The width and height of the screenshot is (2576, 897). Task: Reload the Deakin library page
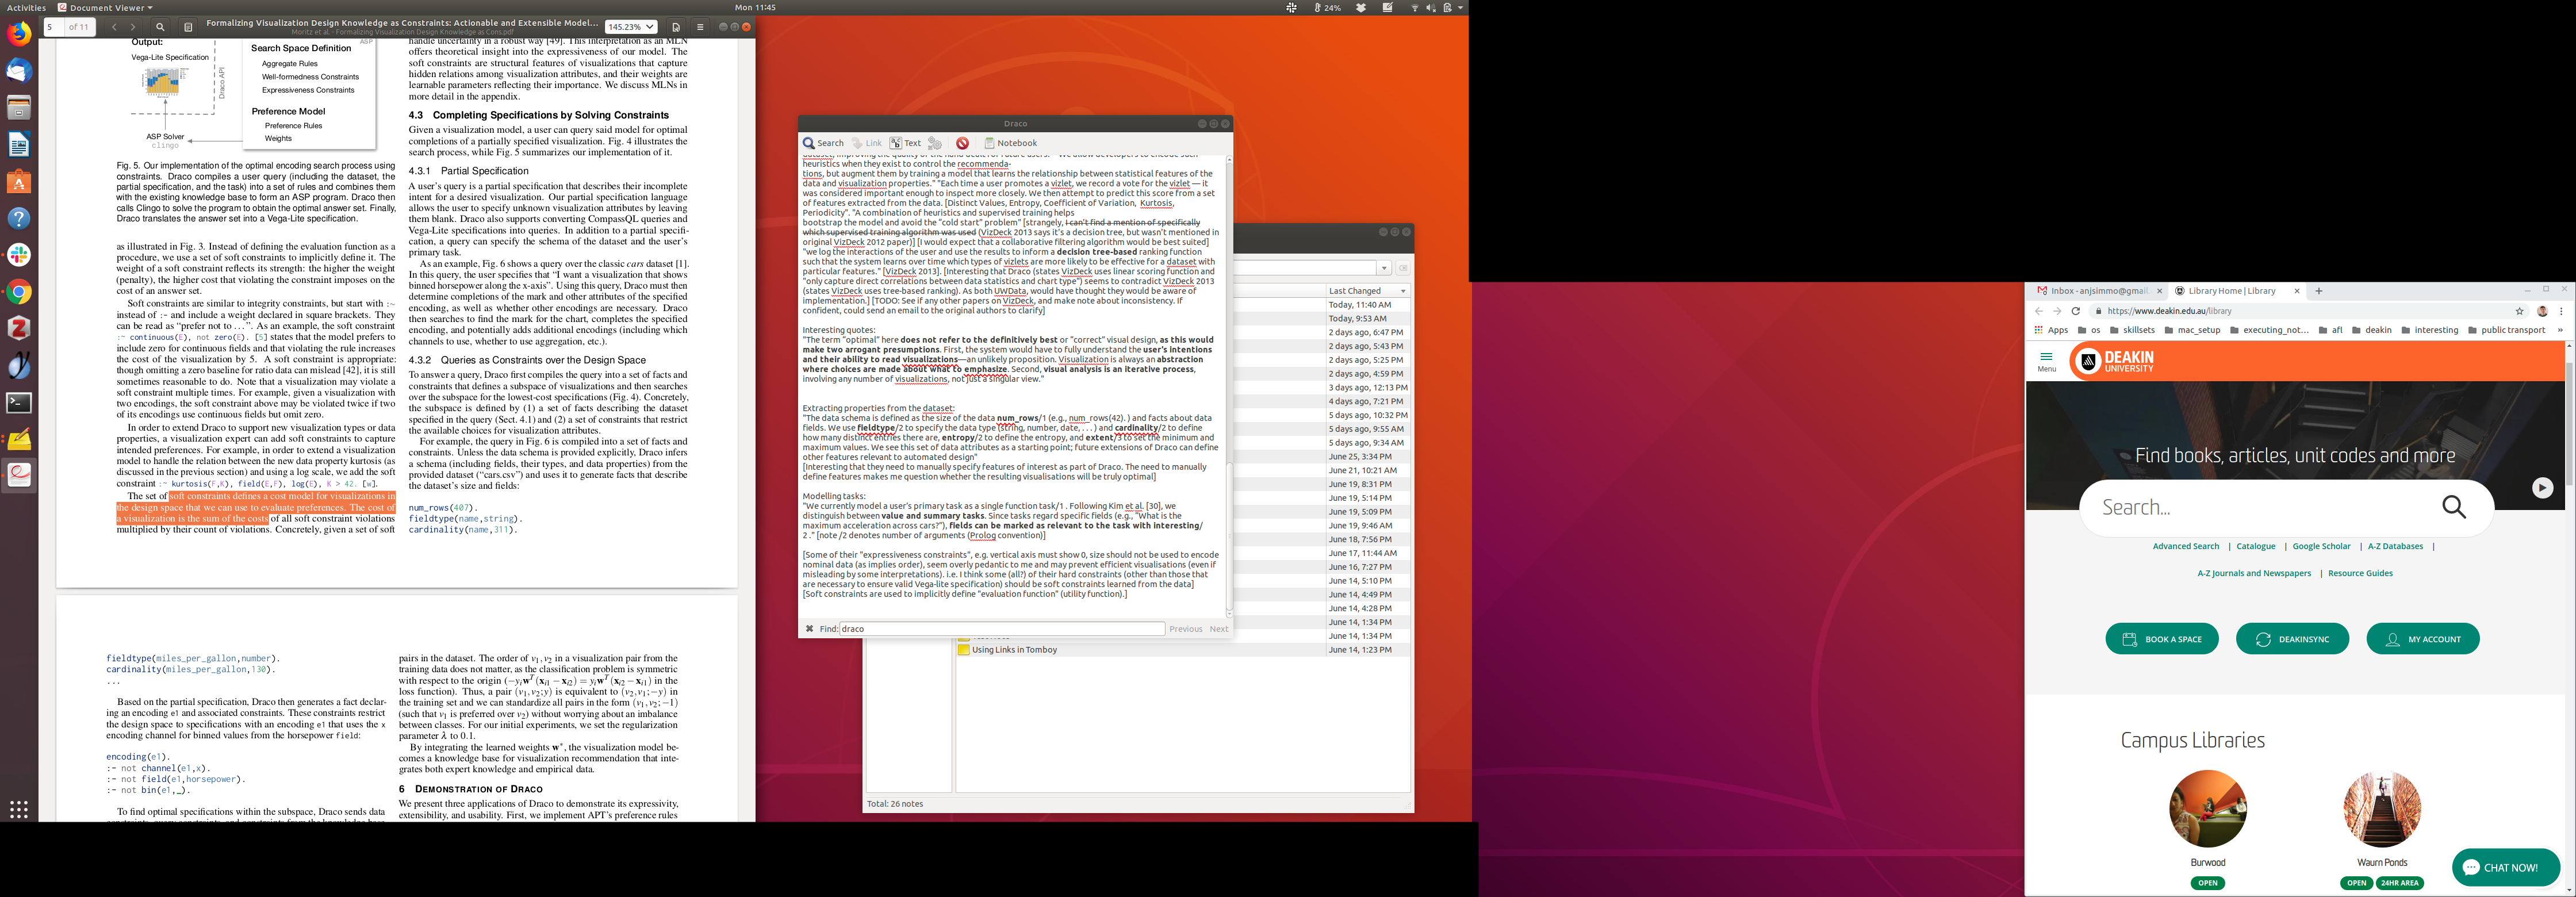click(x=2076, y=311)
